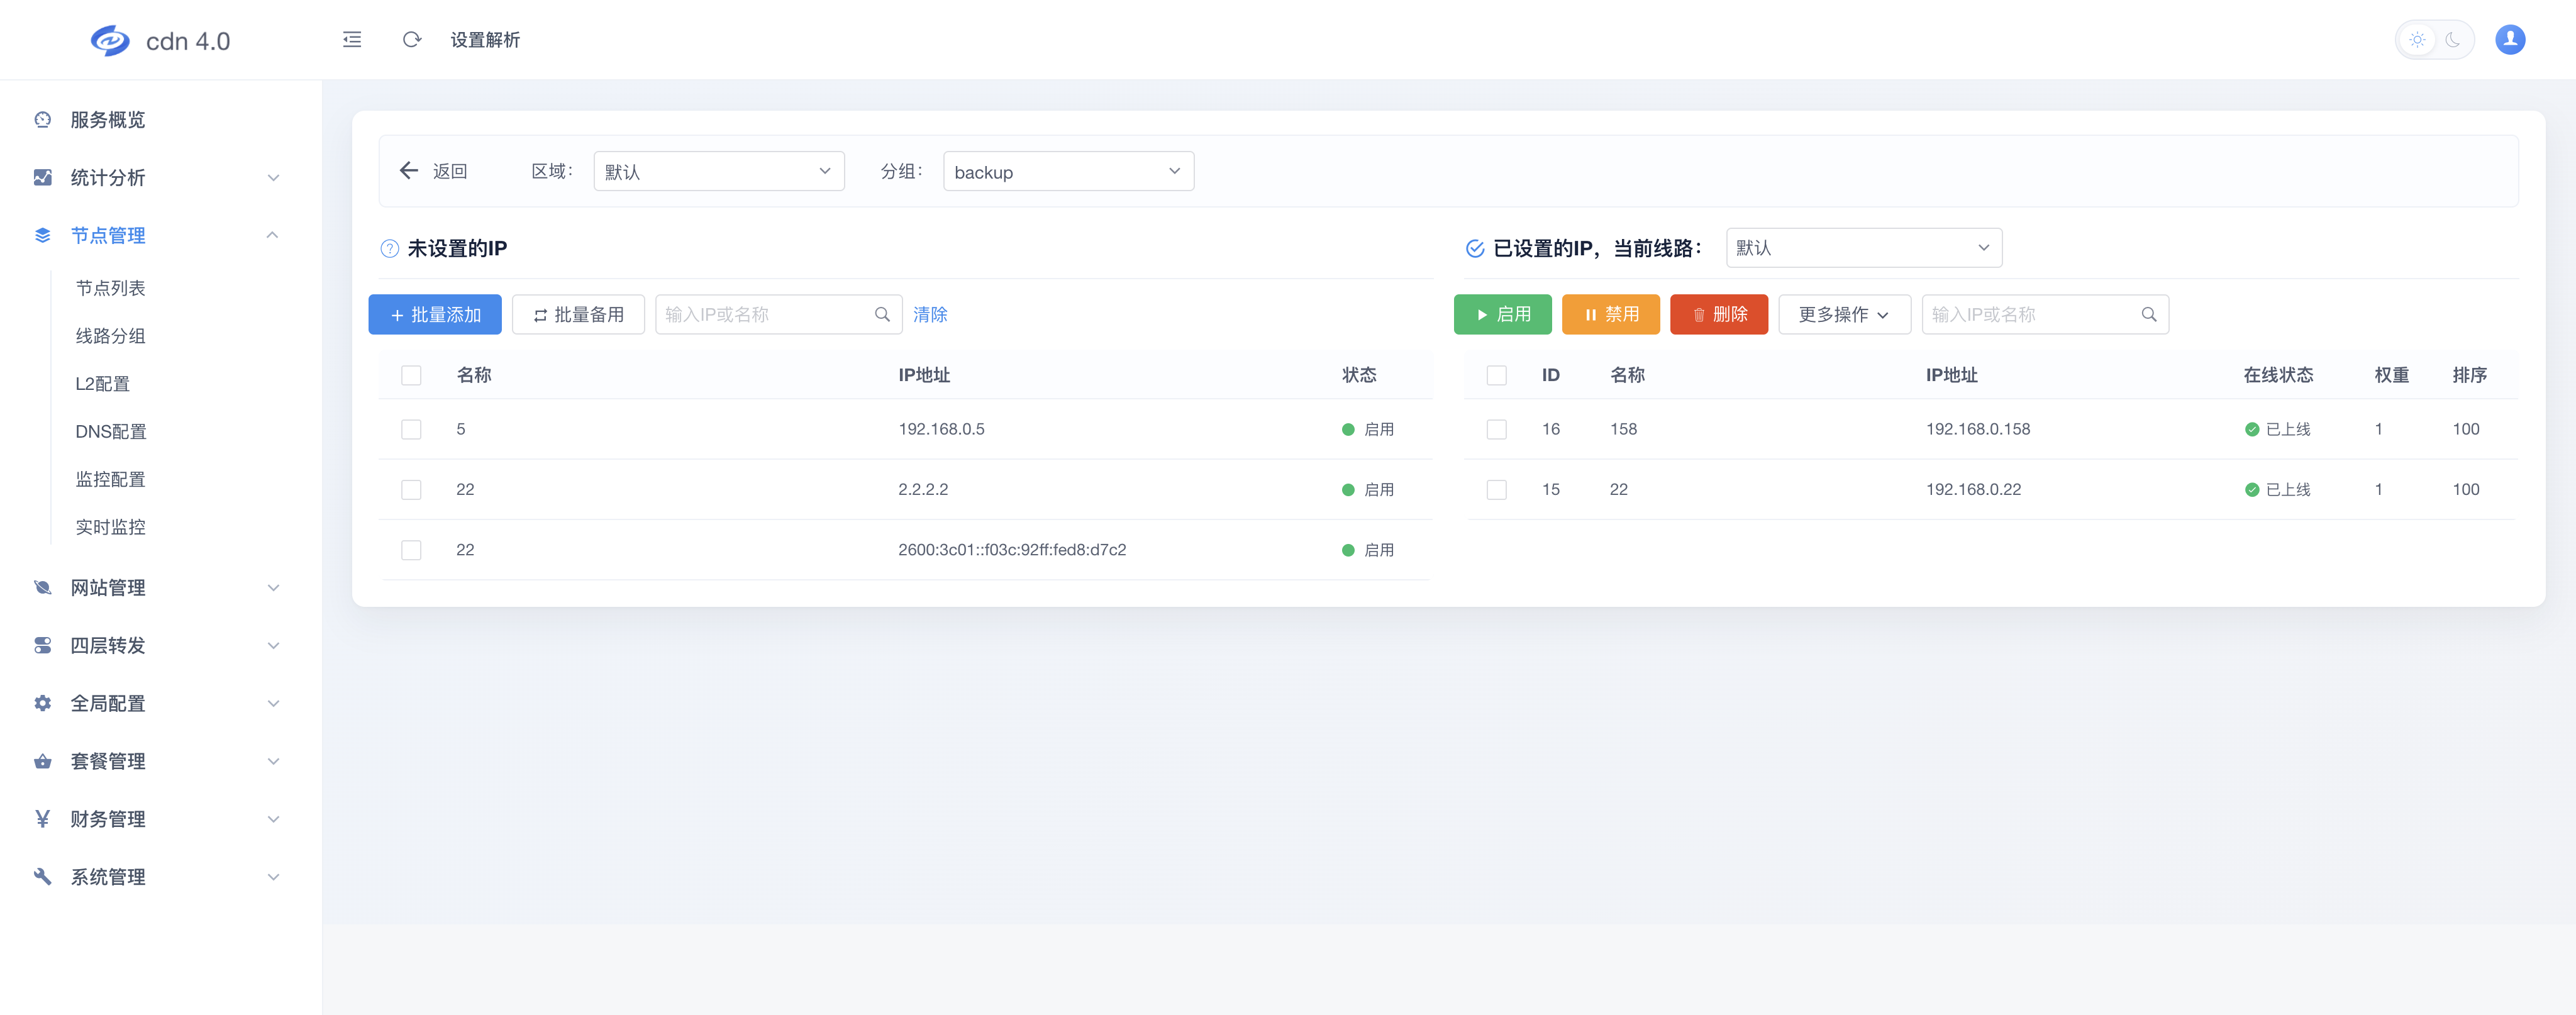Open 线路分组 in the sidebar
The image size is (2576, 1015).
click(111, 336)
